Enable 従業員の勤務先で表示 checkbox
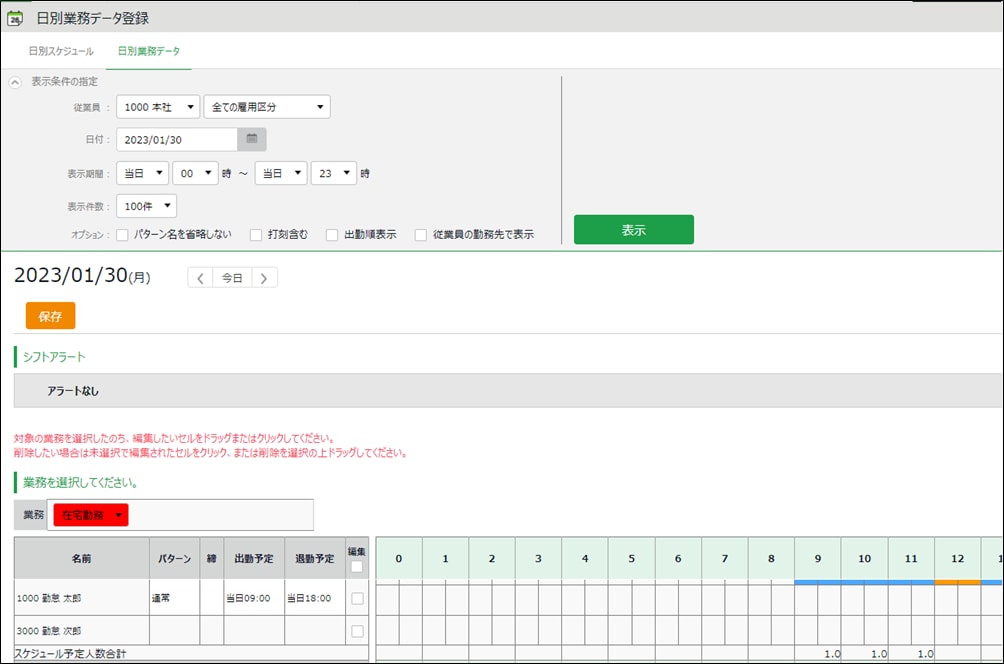This screenshot has height=664, width=1004. point(421,235)
